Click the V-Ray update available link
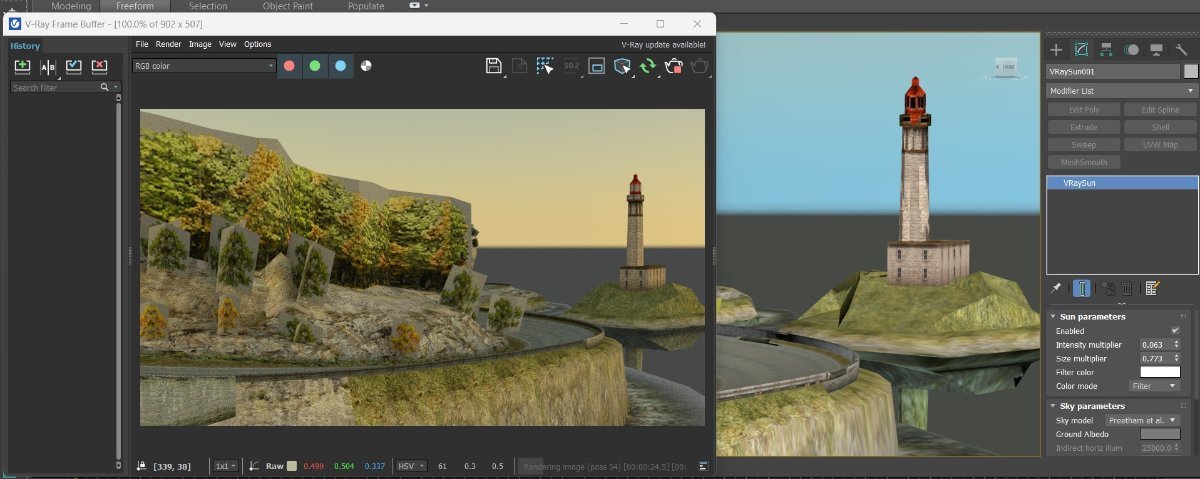The height and width of the screenshot is (479, 1200). click(664, 44)
